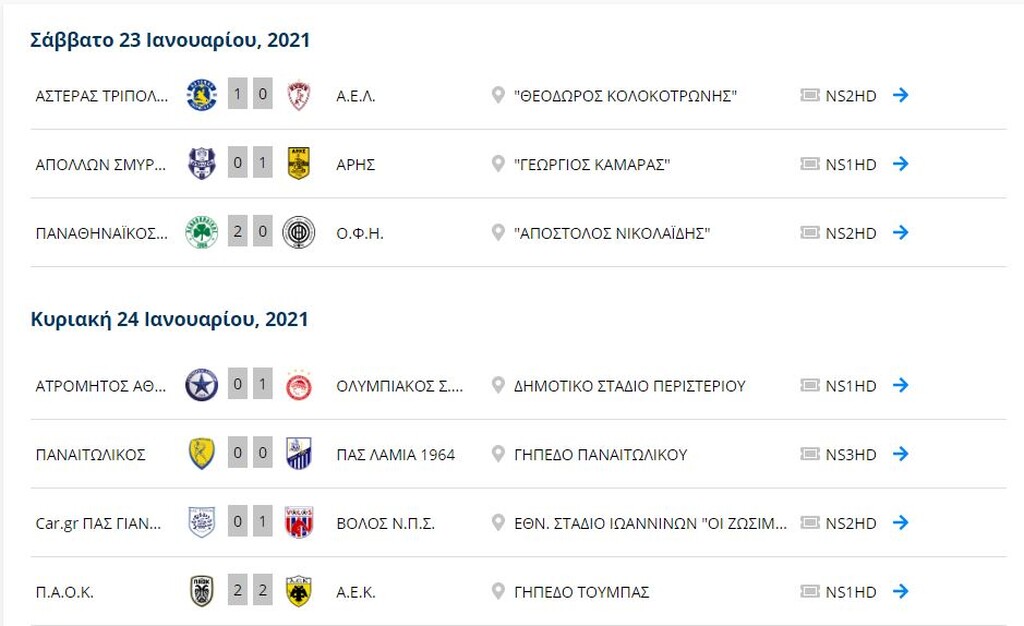
Task: Click the Volos N.P.S. red-blue crest
Action: click(298, 523)
